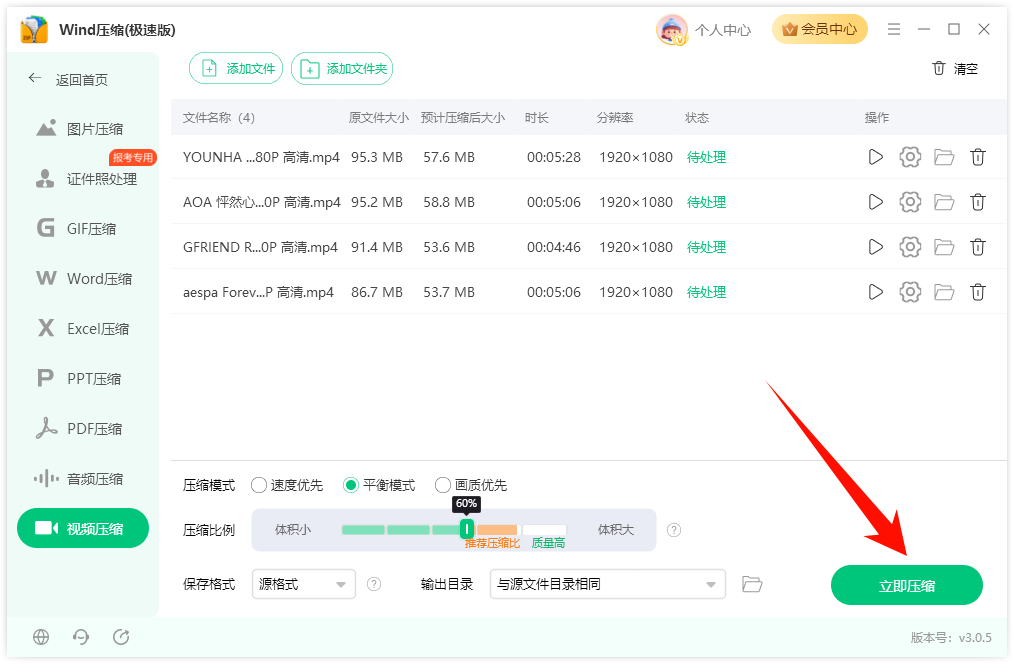Select 画质优先 compression mode

(x=471, y=485)
